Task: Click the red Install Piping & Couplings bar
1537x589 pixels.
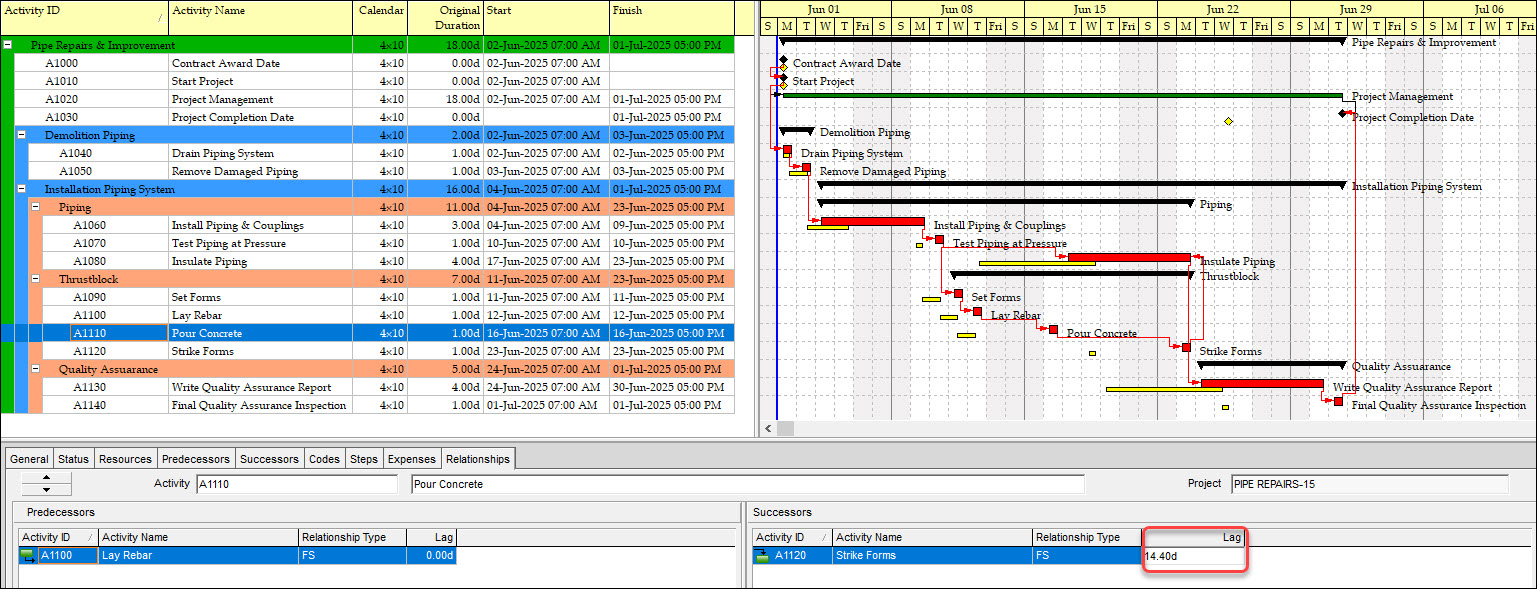Action: tap(872, 221)
